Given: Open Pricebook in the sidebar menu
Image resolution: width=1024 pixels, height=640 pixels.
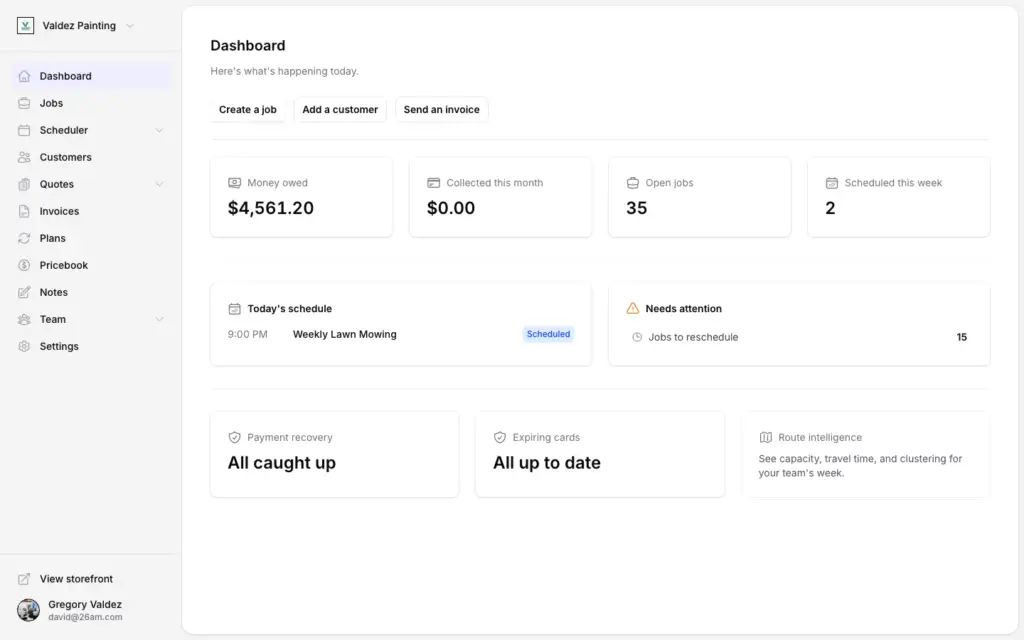Looking at the screenshot, I should click(92, 265).
